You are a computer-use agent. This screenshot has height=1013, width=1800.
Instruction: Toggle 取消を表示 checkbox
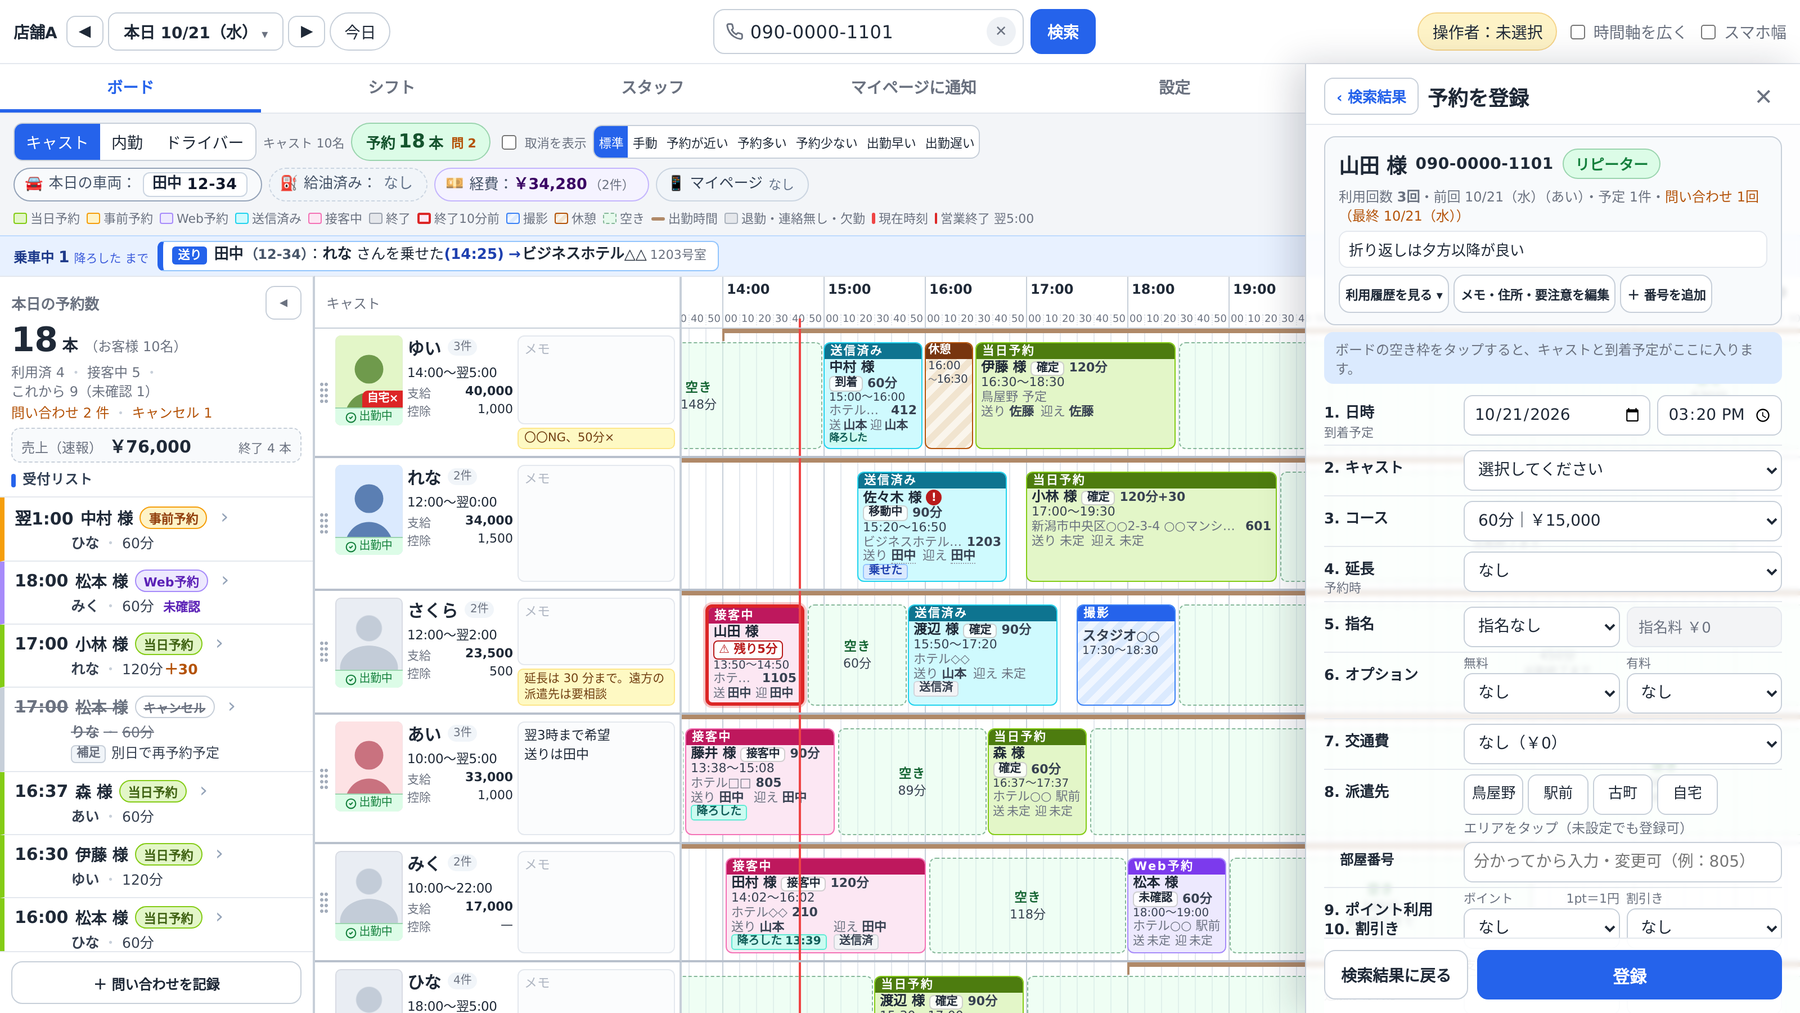(509, 143)
